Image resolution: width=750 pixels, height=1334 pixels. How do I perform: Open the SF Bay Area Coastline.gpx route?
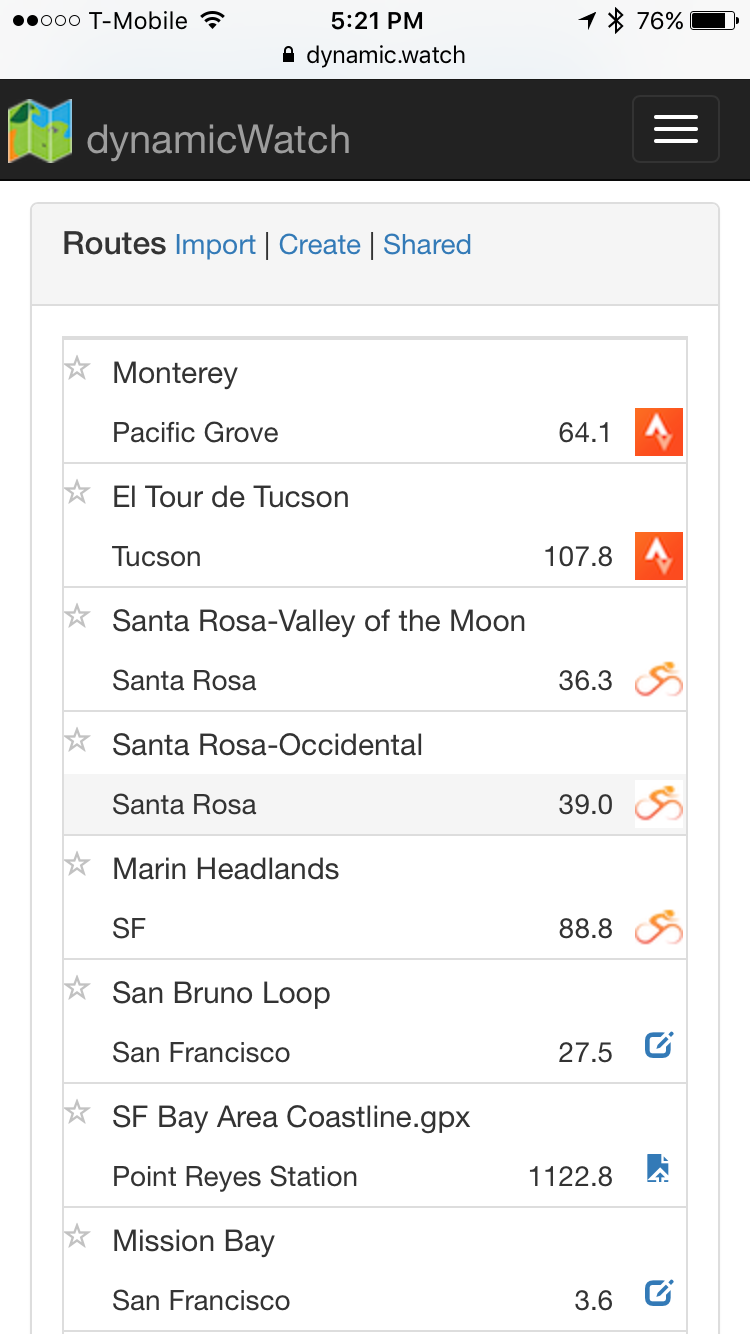(291, 1117)
